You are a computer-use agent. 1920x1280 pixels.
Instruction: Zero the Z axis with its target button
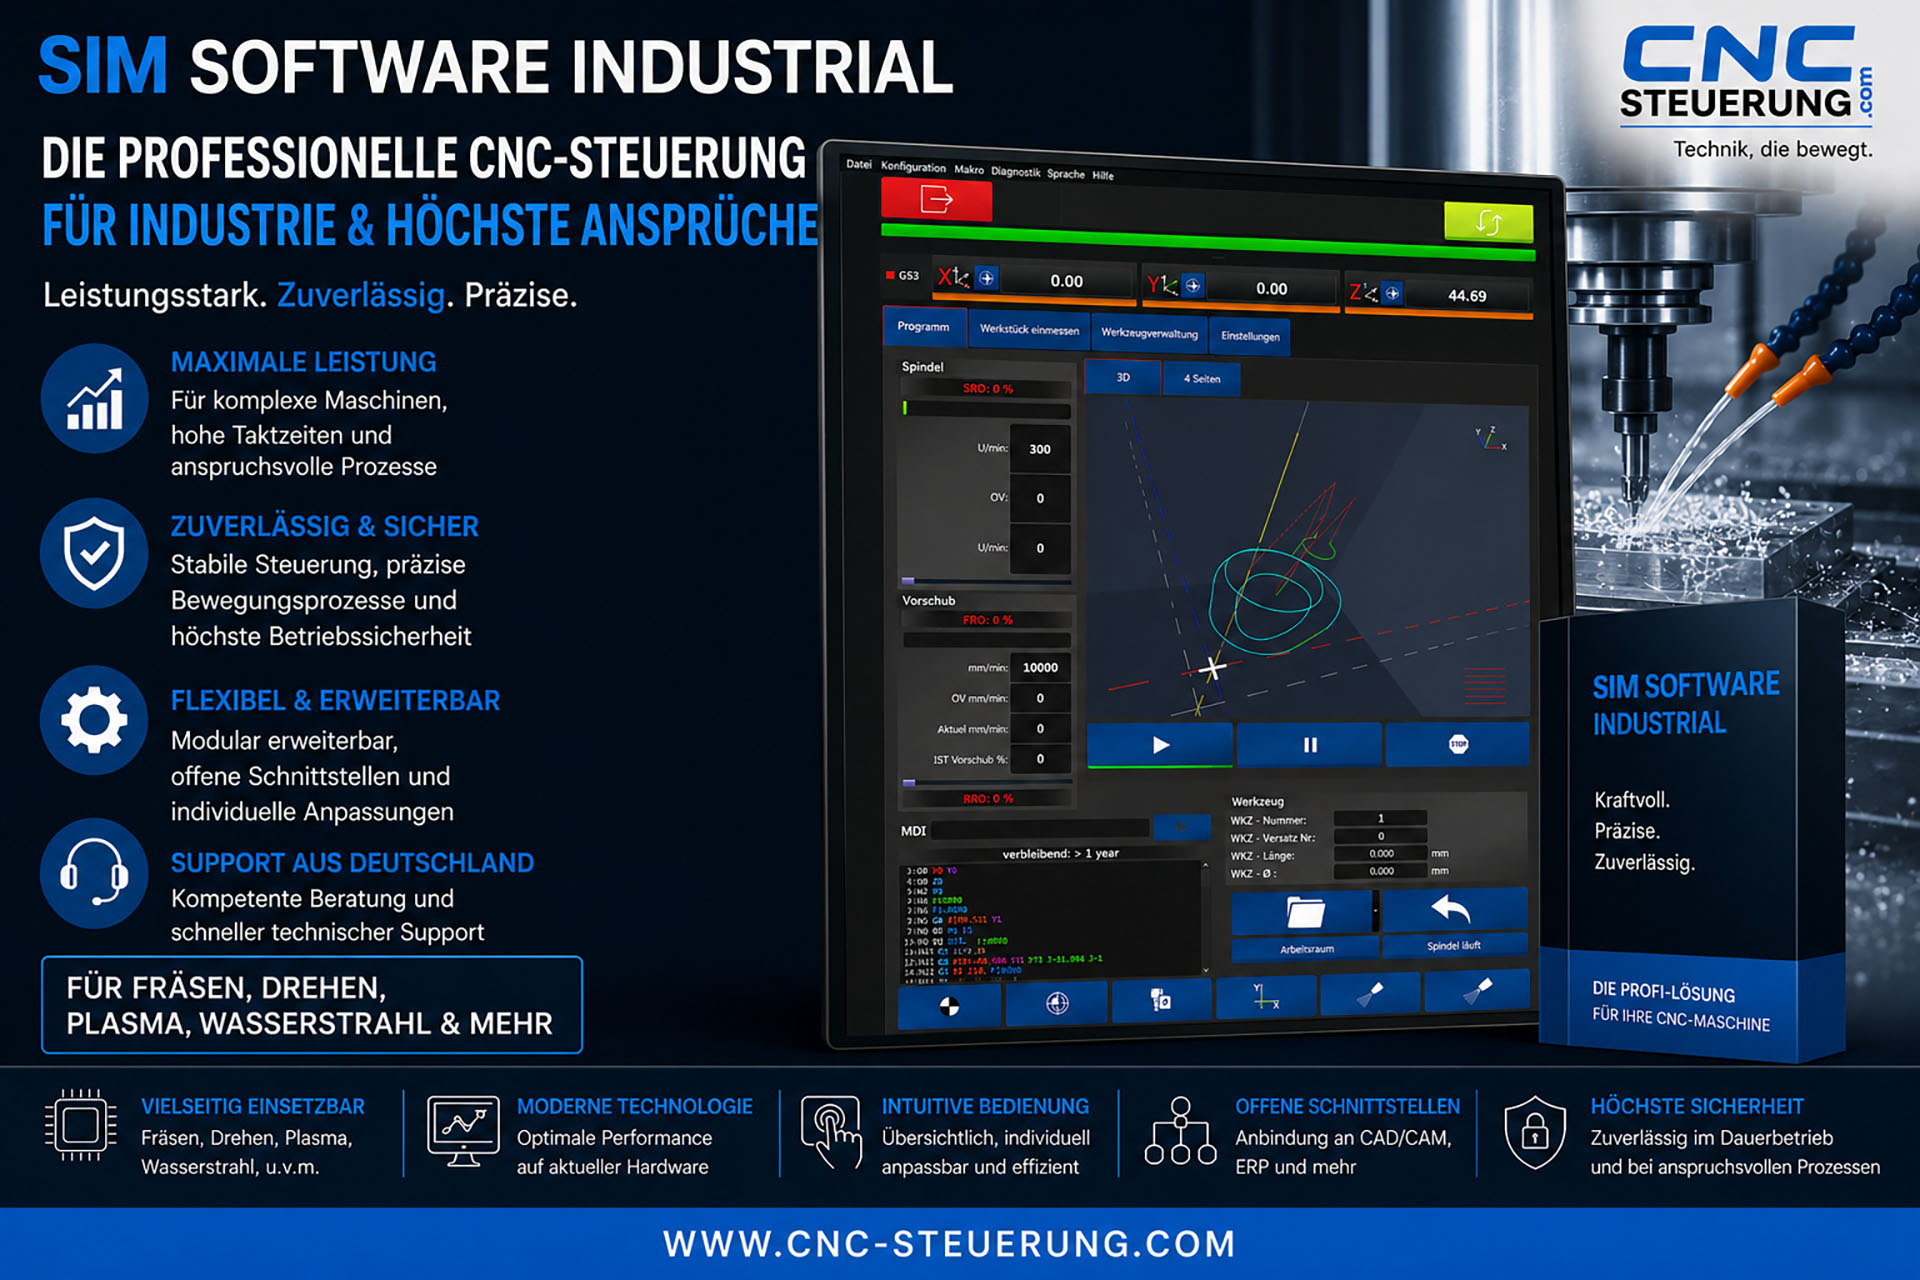click(1392, 293)
